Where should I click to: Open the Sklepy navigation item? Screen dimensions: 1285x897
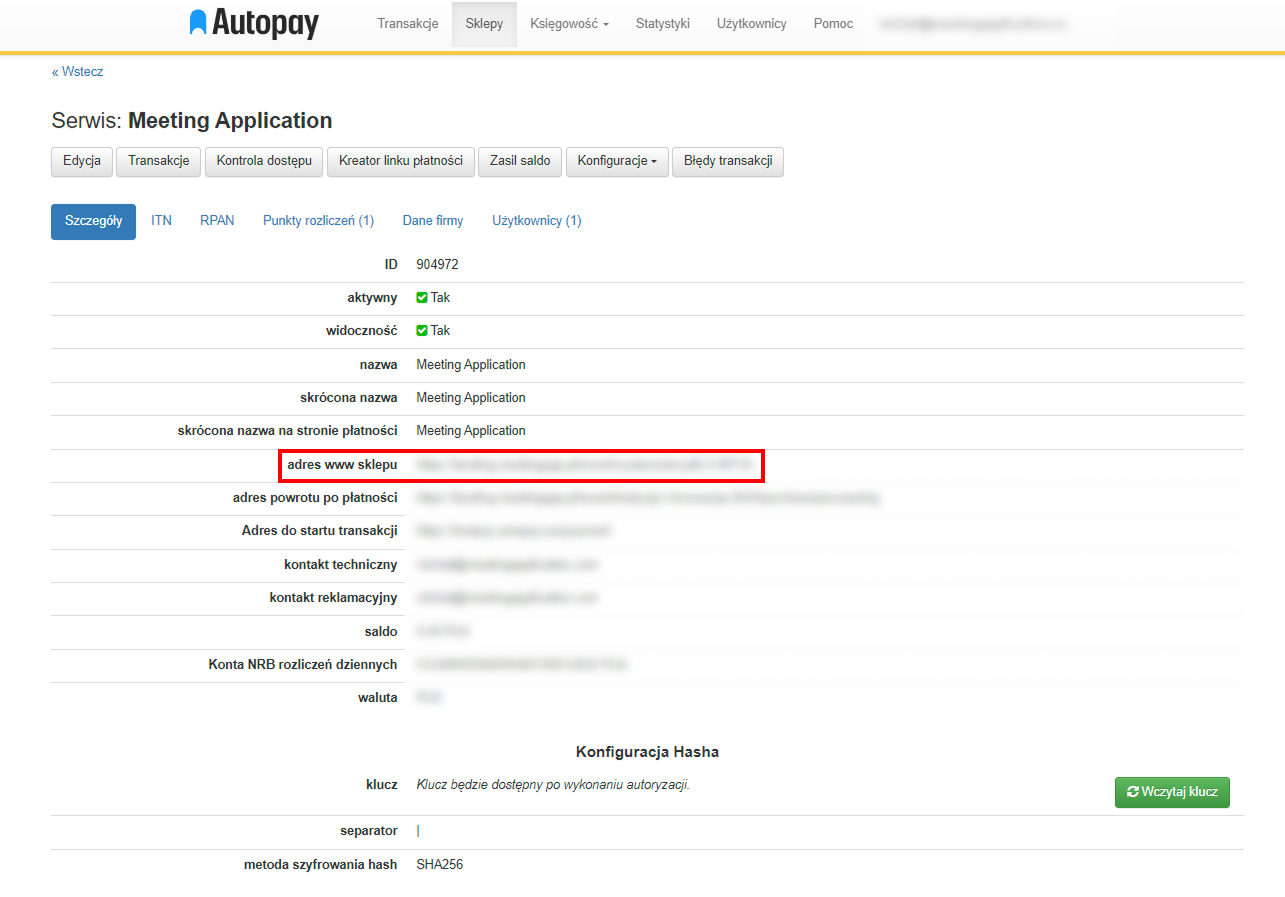(x=484, y=24)
